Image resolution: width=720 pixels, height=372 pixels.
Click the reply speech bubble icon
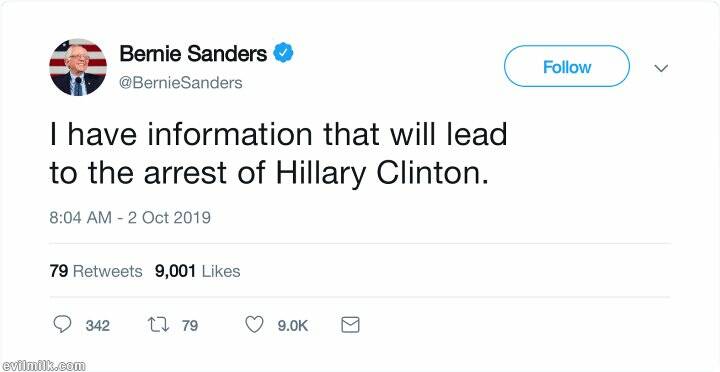pyautogui.click(x=62, y=325)
